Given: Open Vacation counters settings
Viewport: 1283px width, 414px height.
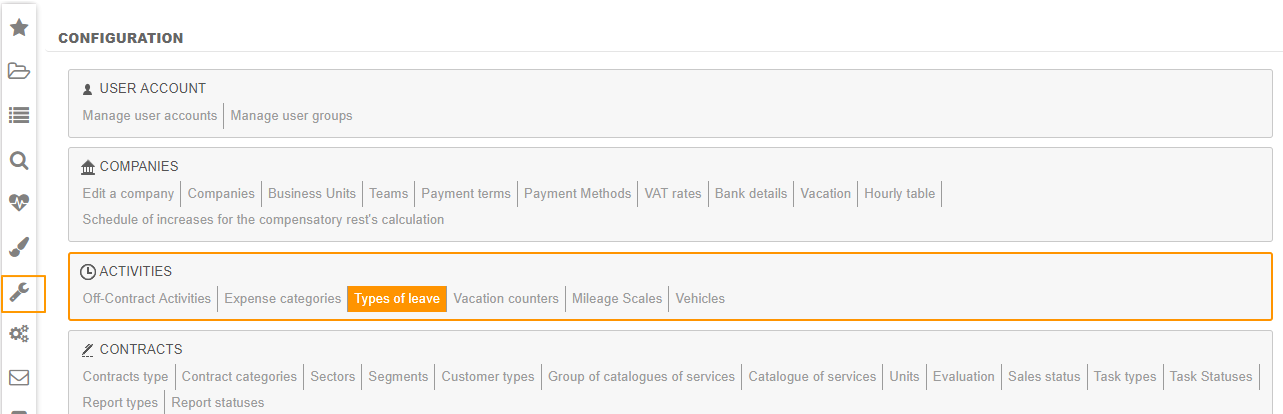Looking at the screenshot, I should pos(506,299).
